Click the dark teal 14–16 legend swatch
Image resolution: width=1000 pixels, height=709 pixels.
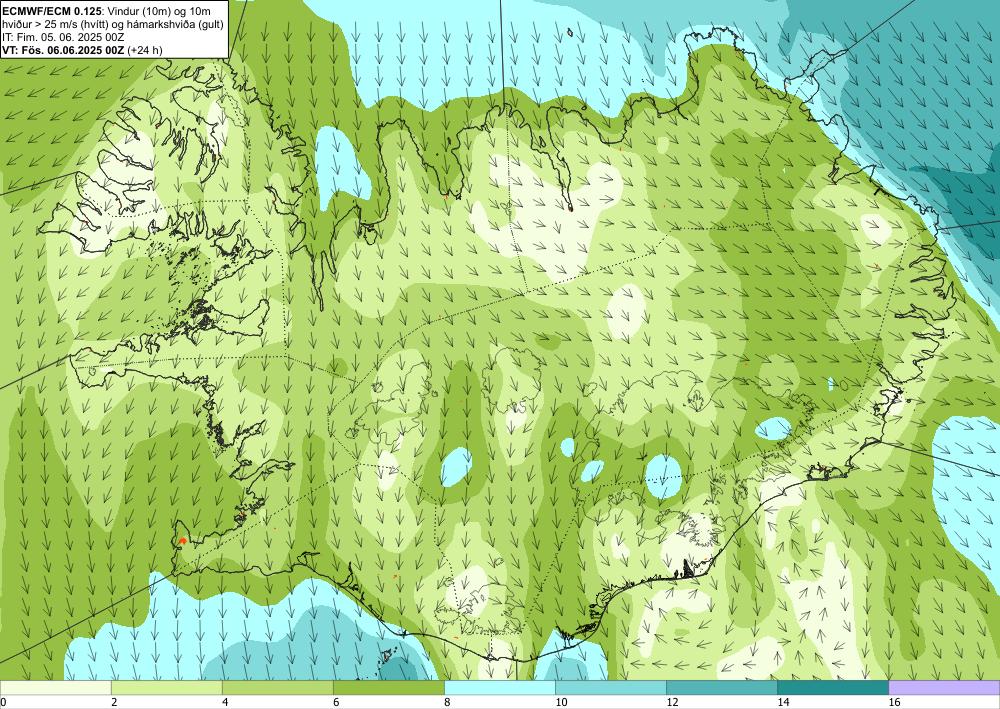point(833,688)
